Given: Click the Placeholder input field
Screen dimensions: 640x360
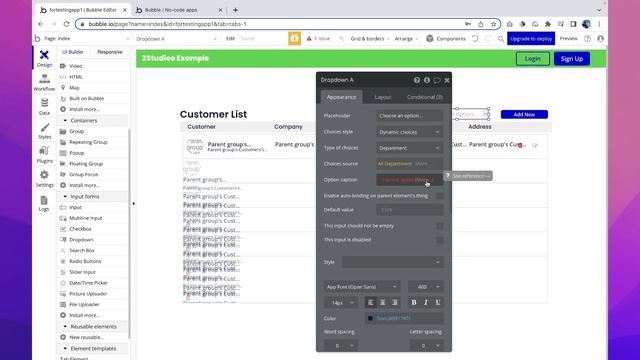Looking at the screenshot, I should point(409,116).
